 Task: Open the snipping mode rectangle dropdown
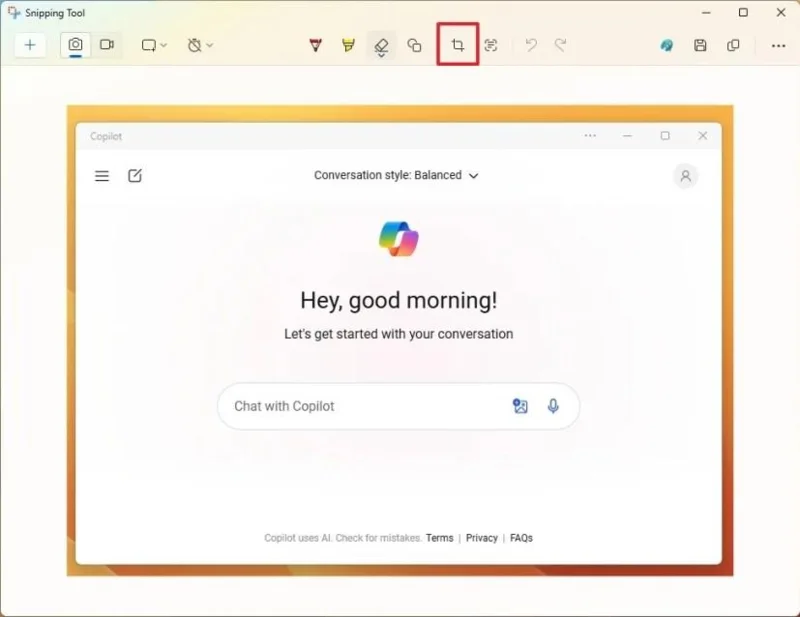(154, 45)
